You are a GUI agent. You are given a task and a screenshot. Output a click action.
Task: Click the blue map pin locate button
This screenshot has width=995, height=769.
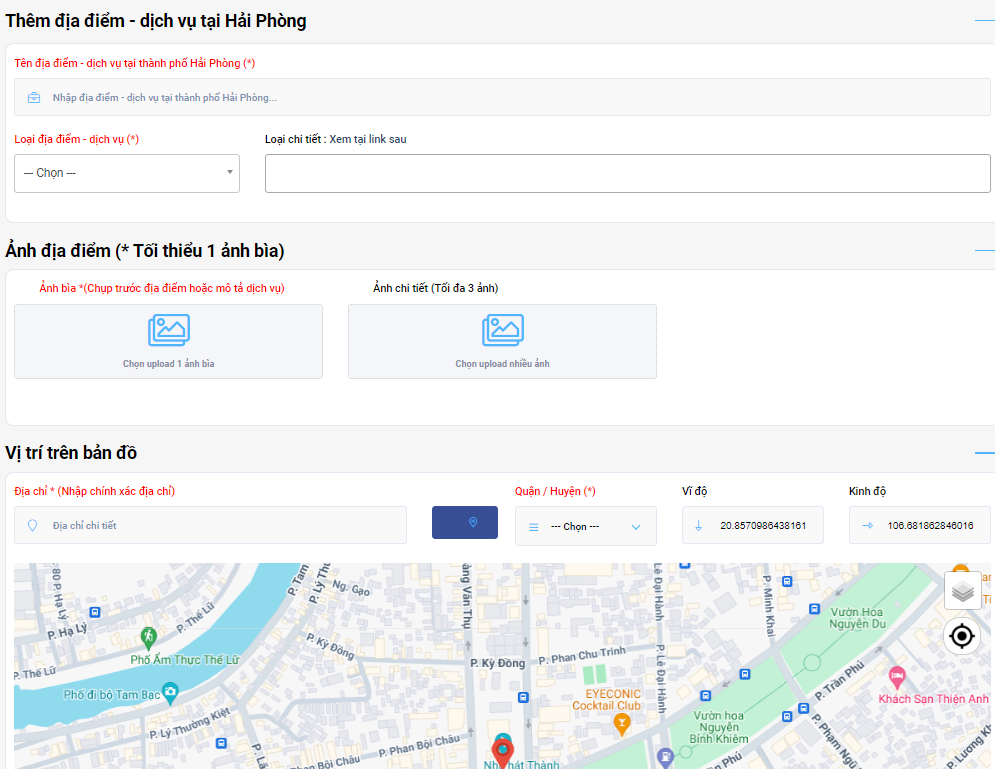coord(465,522)
